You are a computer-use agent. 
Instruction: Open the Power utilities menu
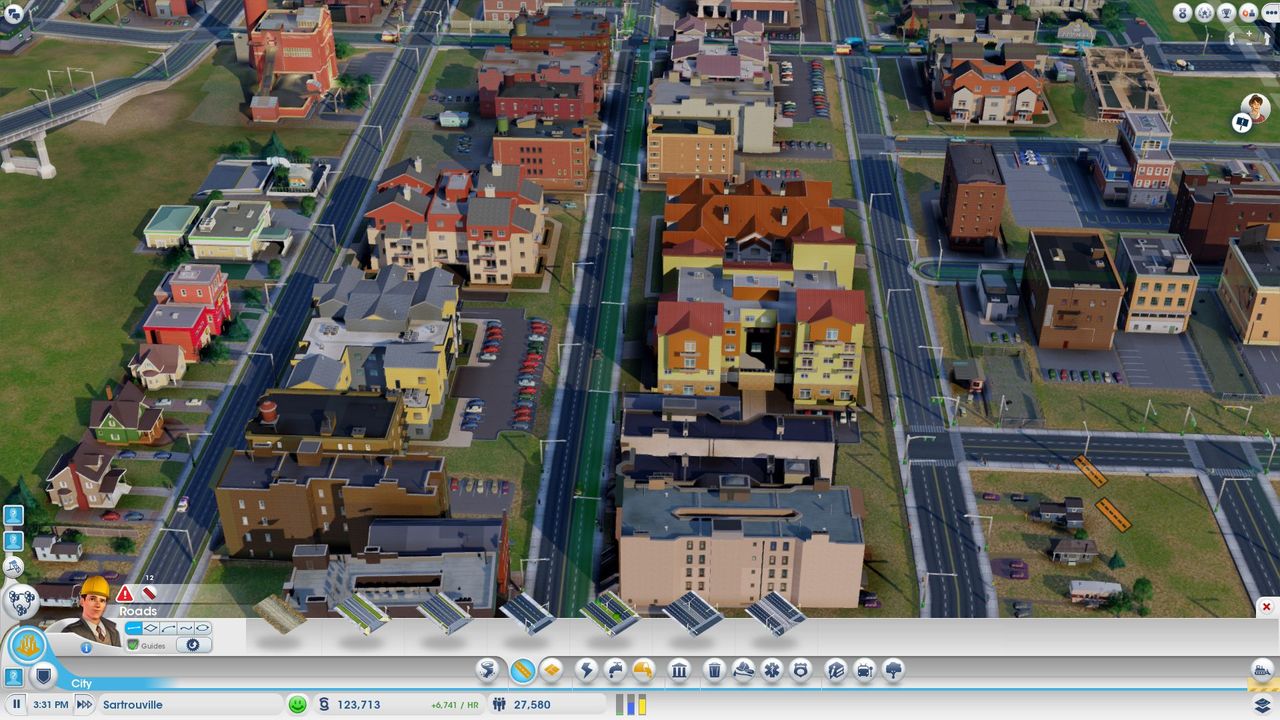tap(586, 670)
